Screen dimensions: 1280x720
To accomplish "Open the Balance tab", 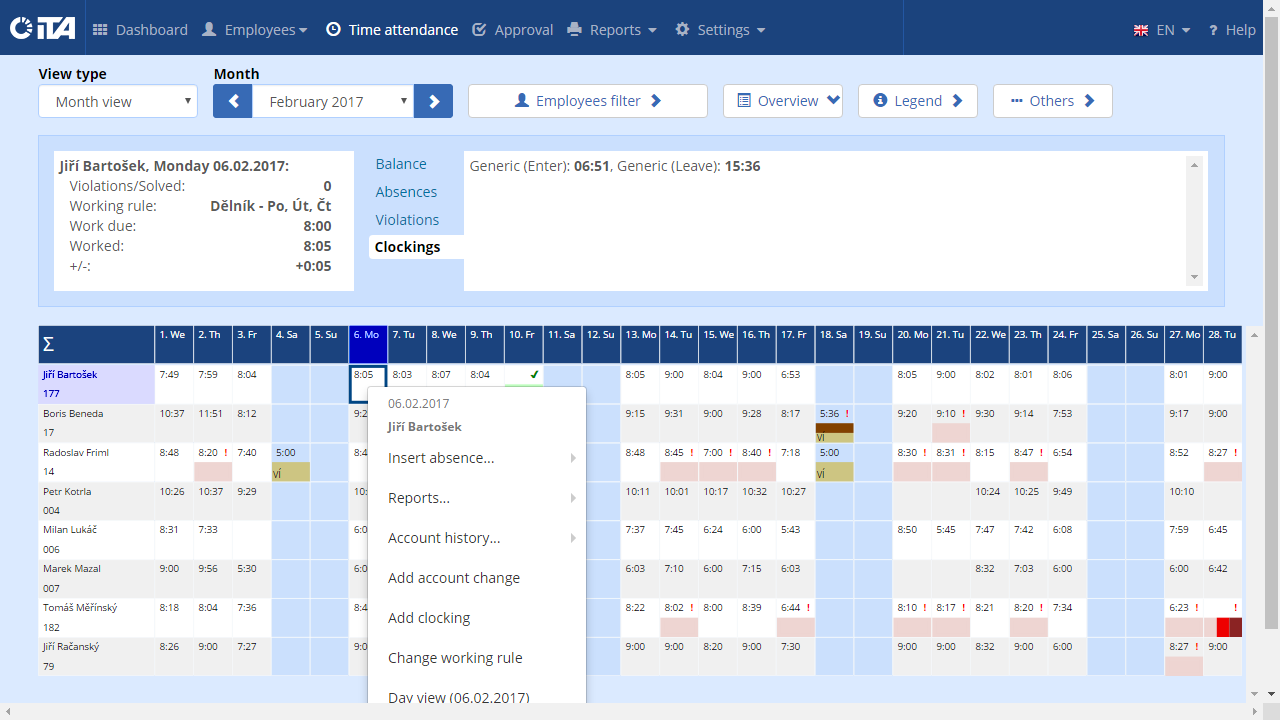I will (x=401, y=164).
